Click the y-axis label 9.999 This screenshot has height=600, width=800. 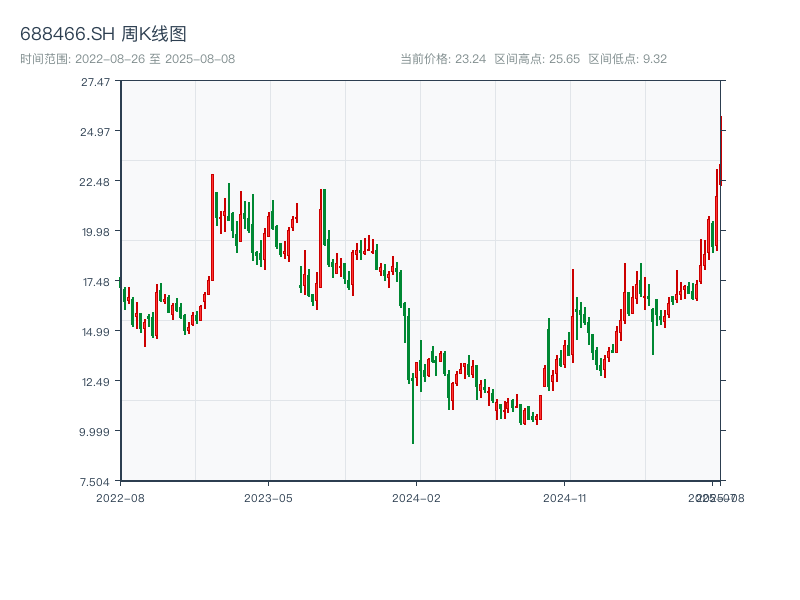coord(94,432)
